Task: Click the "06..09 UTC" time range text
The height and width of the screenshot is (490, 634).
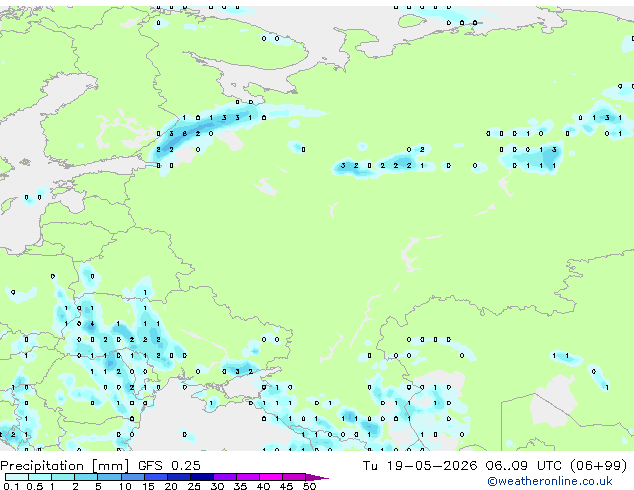Action: coord(524,466)
